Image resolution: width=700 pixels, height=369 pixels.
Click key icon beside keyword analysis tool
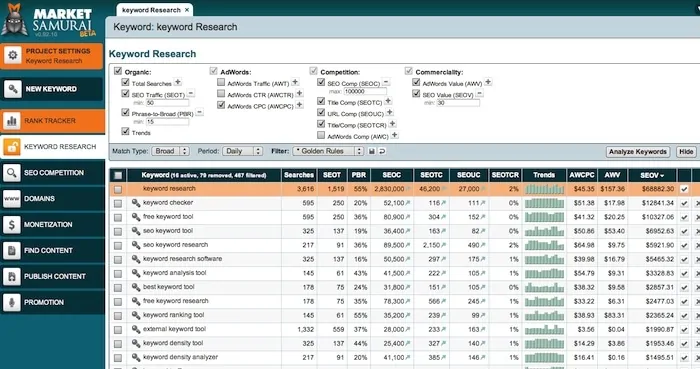point(136,274)
